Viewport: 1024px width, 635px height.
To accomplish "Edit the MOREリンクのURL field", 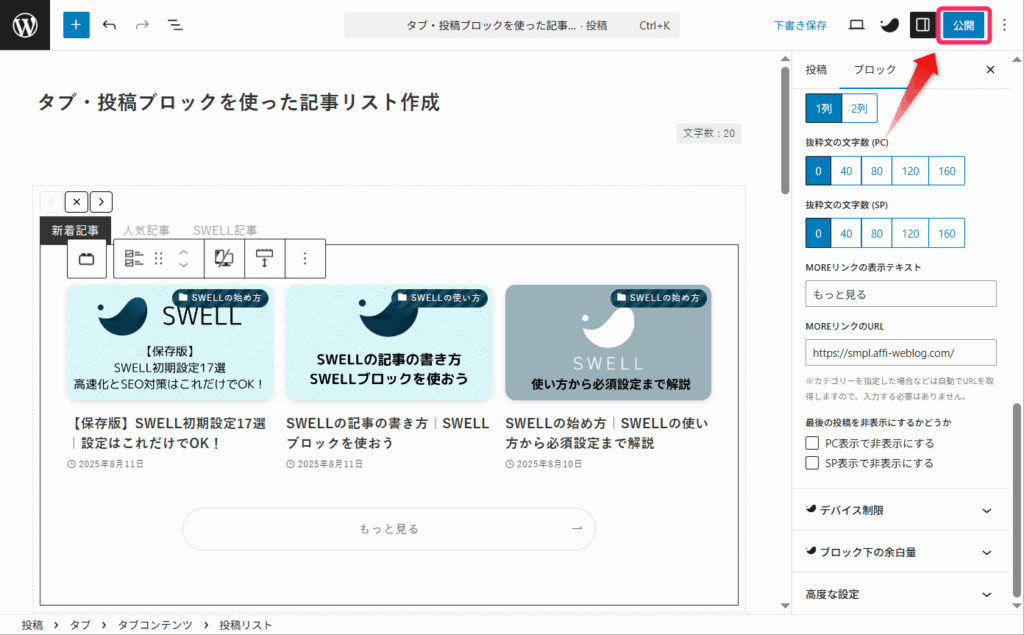I will coord(901,353).
